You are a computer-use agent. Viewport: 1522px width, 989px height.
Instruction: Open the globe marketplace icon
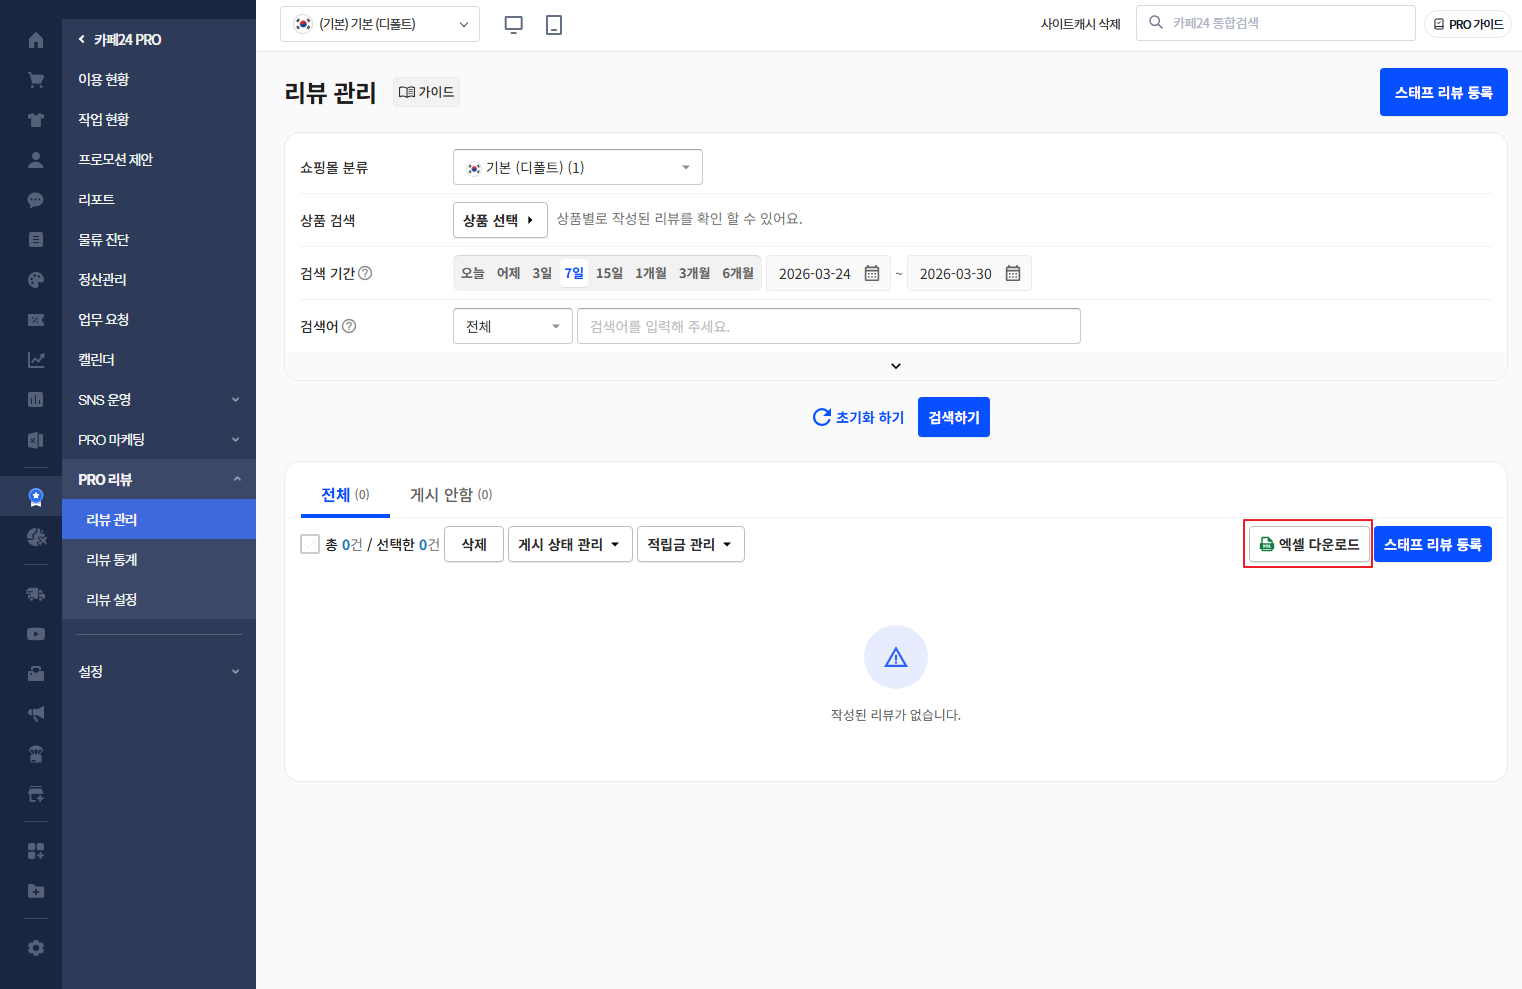pyautogui.click(x=36, y=537)
